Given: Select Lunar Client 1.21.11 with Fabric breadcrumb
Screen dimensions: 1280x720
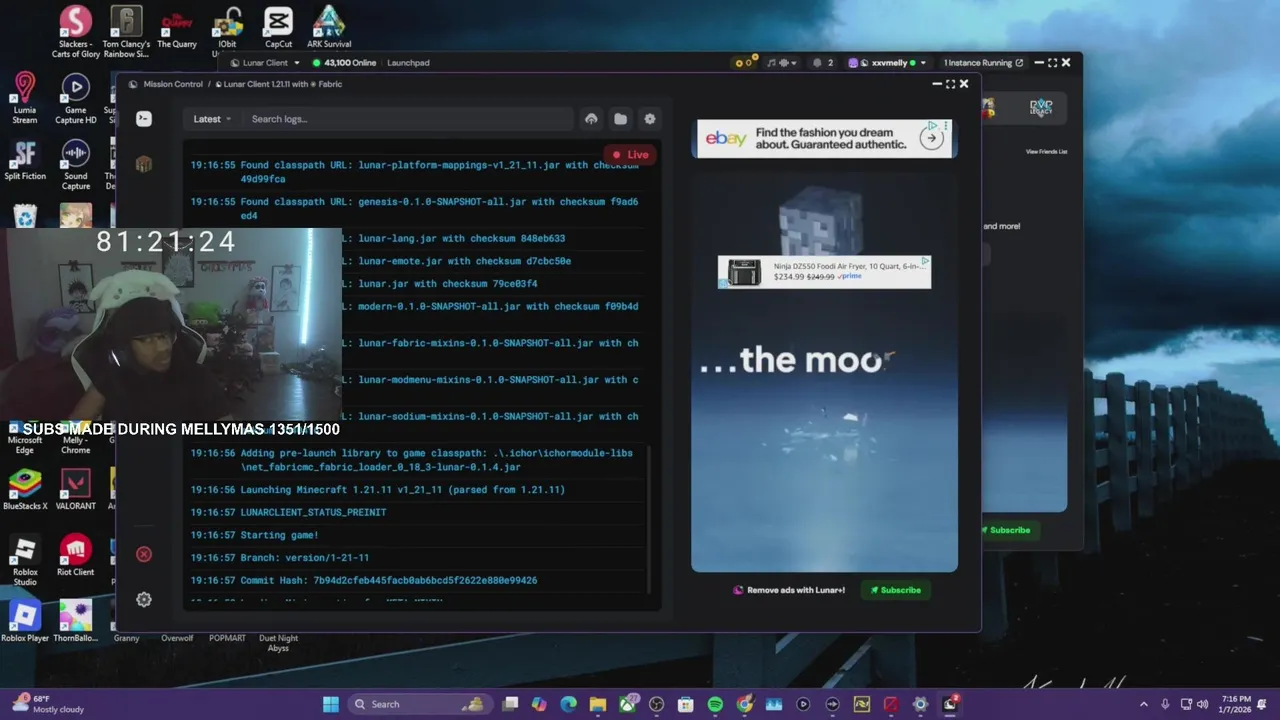Looking at the screenshot, I should tap(279, 84).
